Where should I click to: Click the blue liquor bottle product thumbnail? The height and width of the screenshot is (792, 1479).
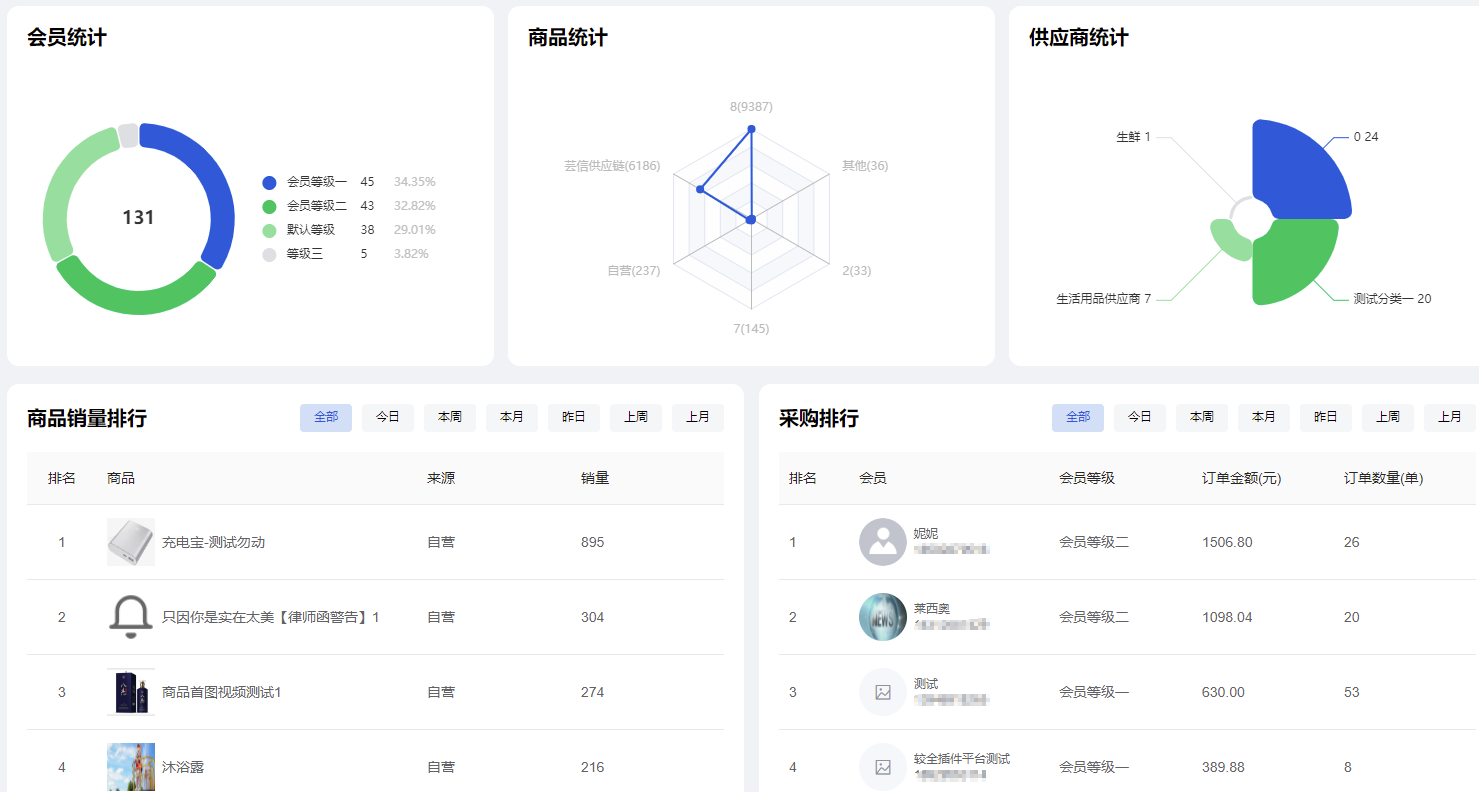pos(131,692)
